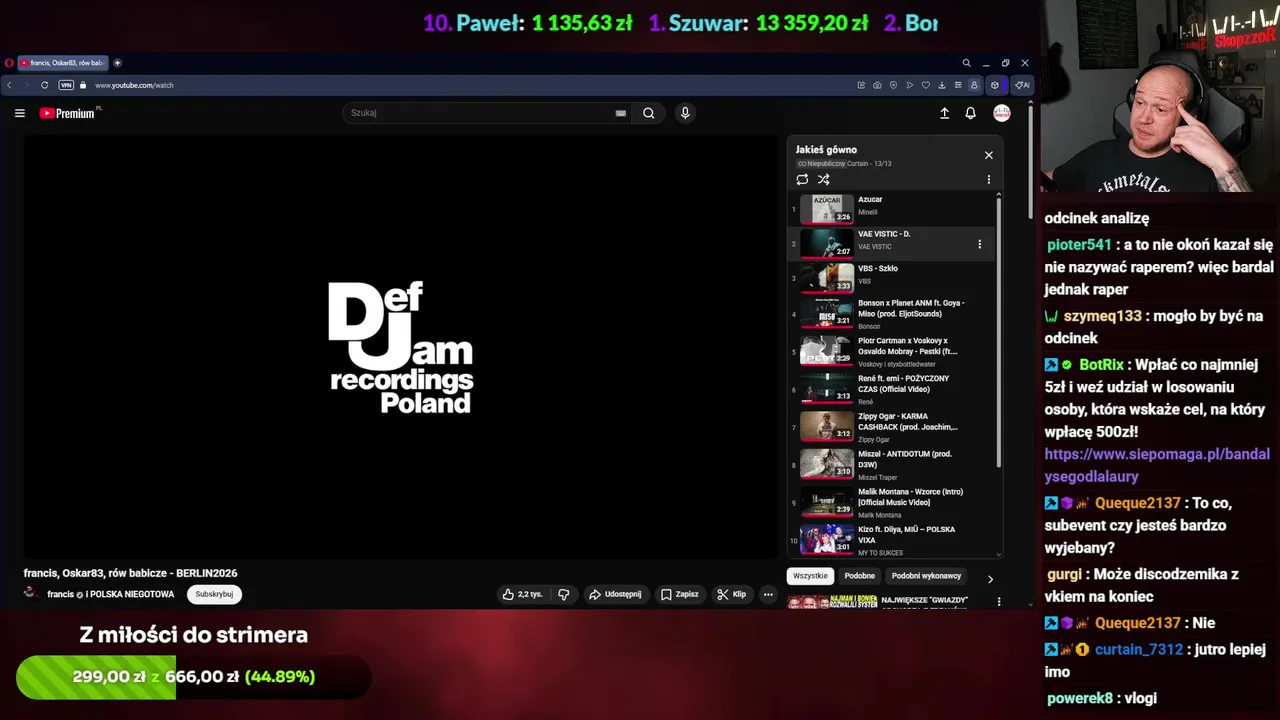Click the francis browser tab
The height and width of the screenshot is (720, 1280).
click(62, 63)
